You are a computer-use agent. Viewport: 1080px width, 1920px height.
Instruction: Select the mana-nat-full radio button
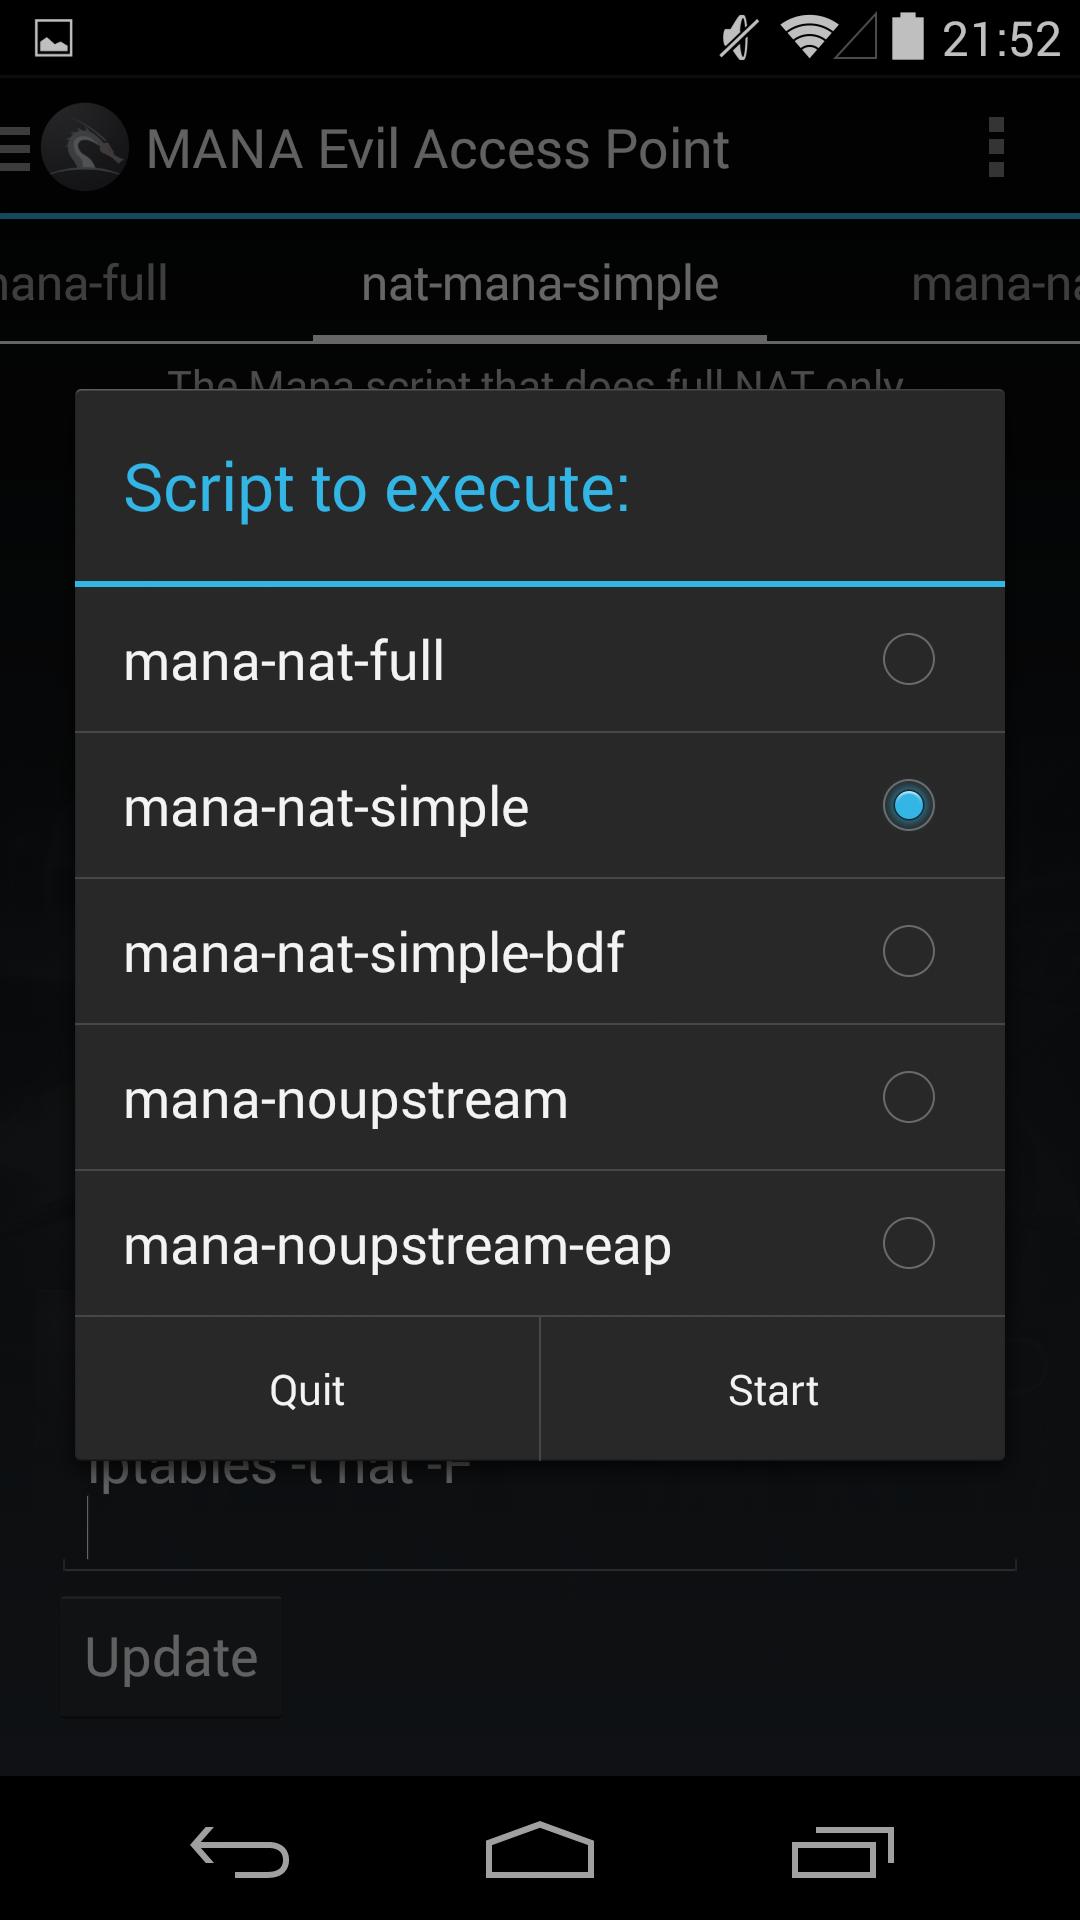(x=908, y=660)
